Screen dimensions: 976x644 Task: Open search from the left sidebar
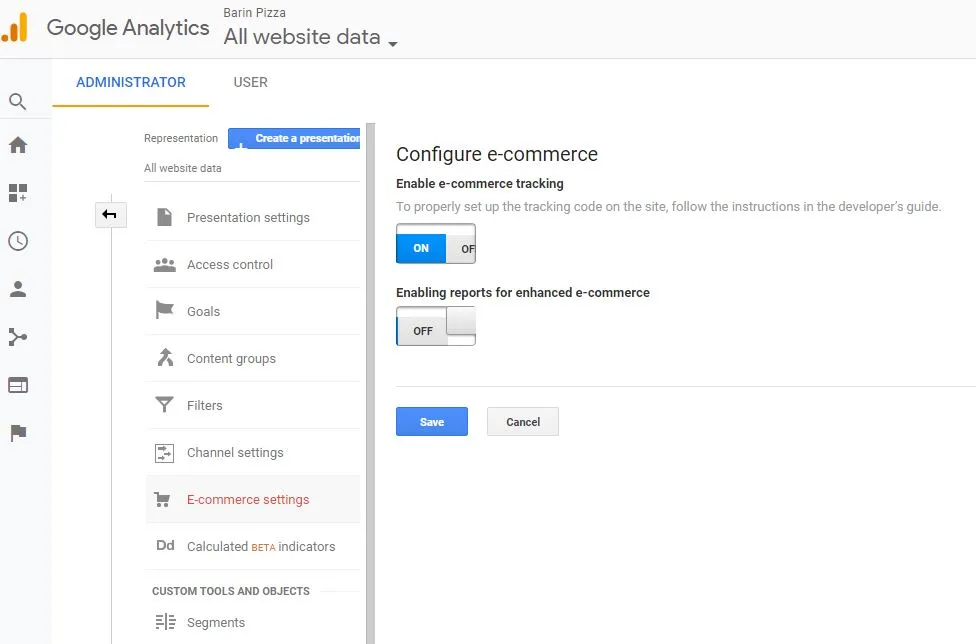click(x=17, y=101)
